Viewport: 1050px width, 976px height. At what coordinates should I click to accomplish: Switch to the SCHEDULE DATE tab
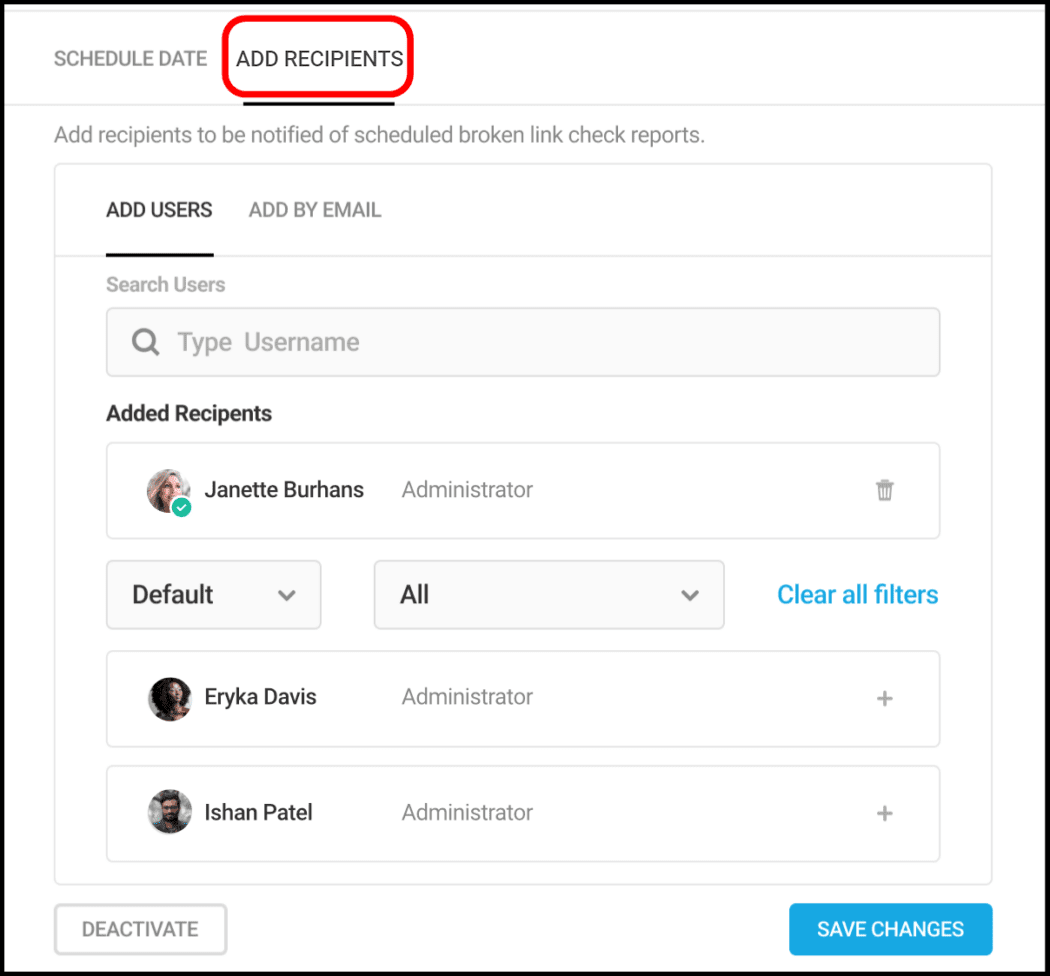[130, 58]
